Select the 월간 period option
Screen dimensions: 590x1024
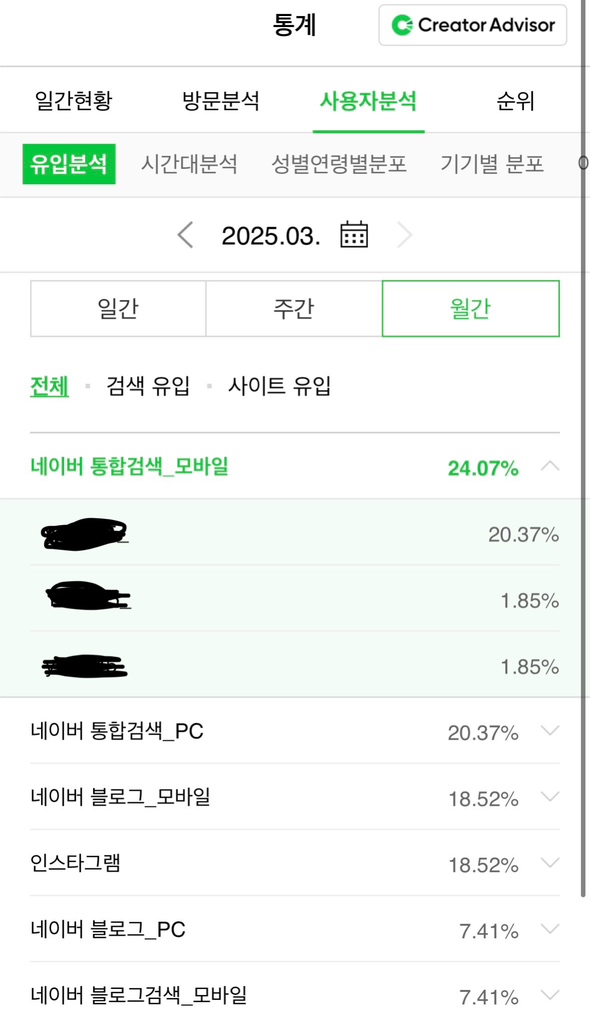click(470, 308)
